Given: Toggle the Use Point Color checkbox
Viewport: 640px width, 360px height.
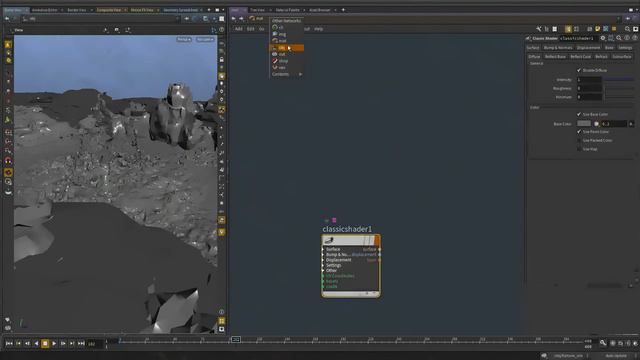Looking at the screenshot, I should (x=579, y=132).
